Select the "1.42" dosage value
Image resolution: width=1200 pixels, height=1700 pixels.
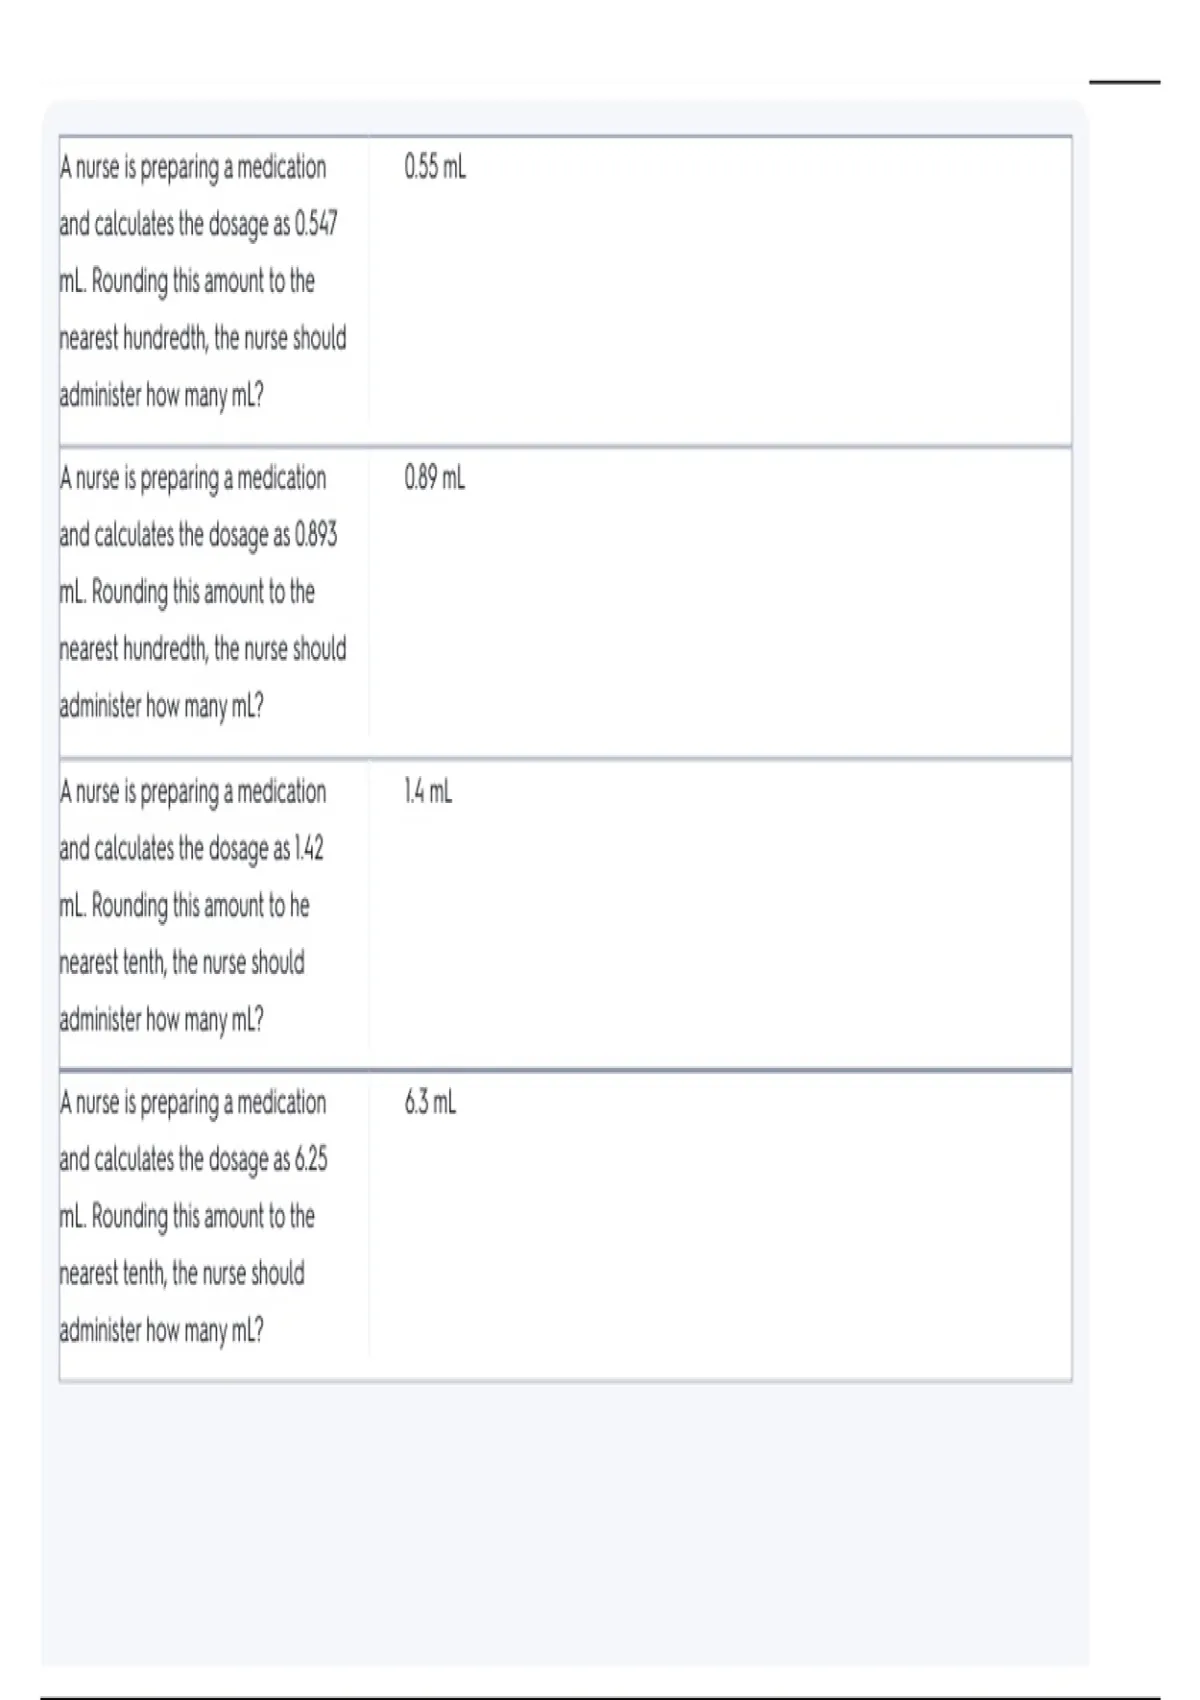click(x=309, y=849)
